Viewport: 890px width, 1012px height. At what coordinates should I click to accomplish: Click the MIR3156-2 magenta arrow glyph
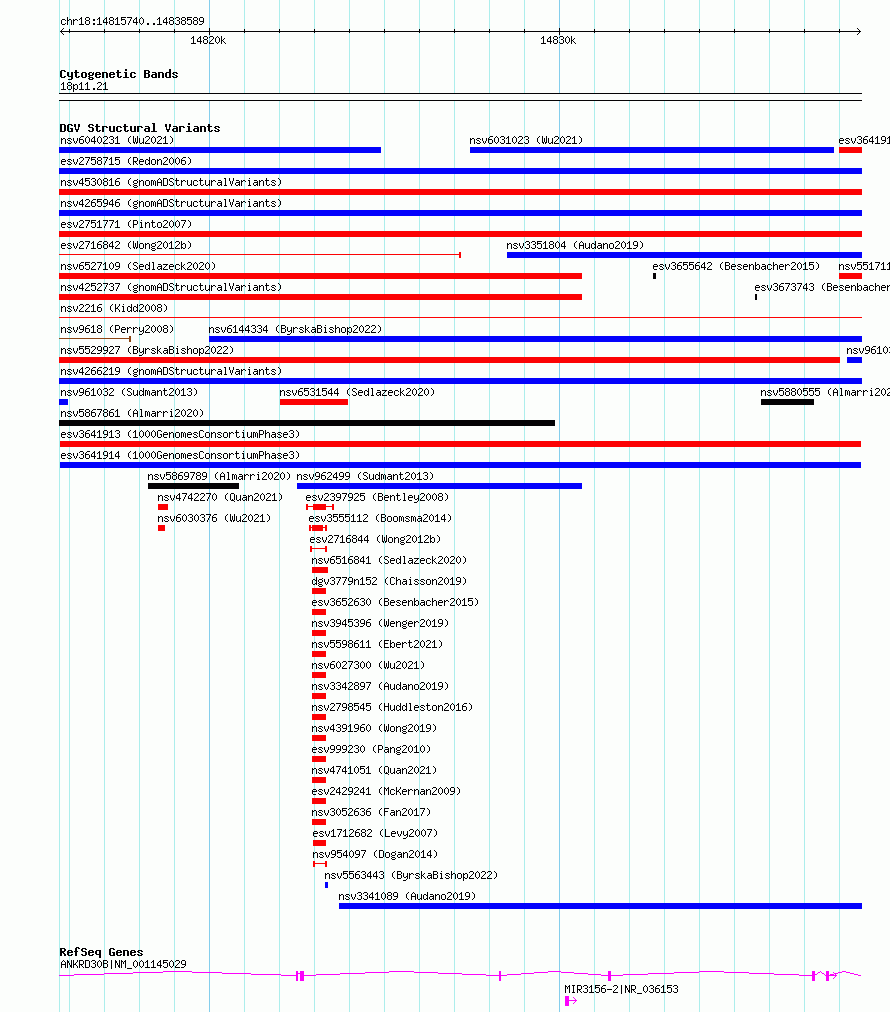click(x=571, y=1000)
